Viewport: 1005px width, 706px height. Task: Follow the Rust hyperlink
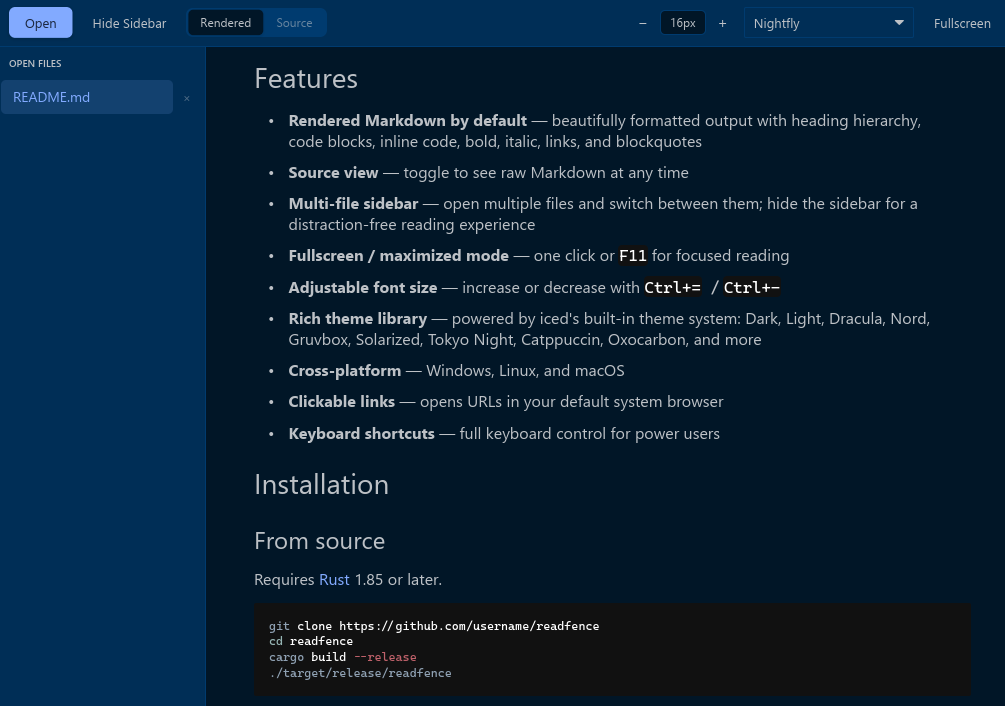(334, 579)
